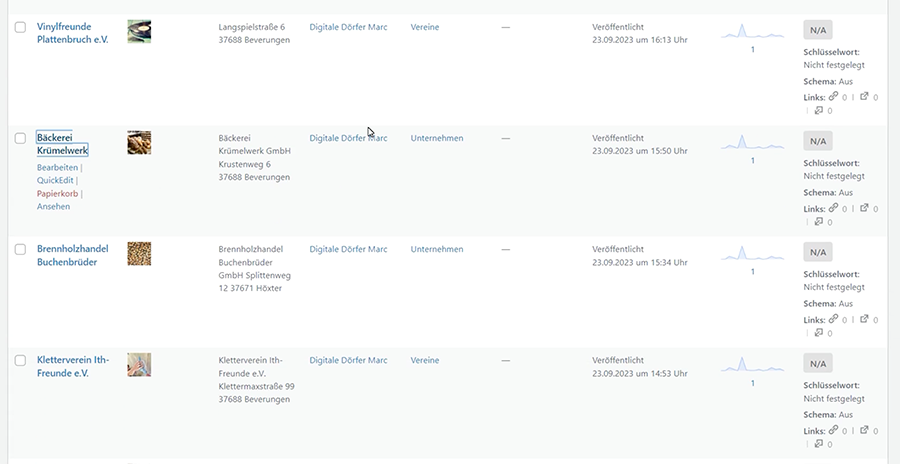
Task: Check the Brennholzhandel Buchenbrüder row checkbox
Action: [x=20, y=249]
